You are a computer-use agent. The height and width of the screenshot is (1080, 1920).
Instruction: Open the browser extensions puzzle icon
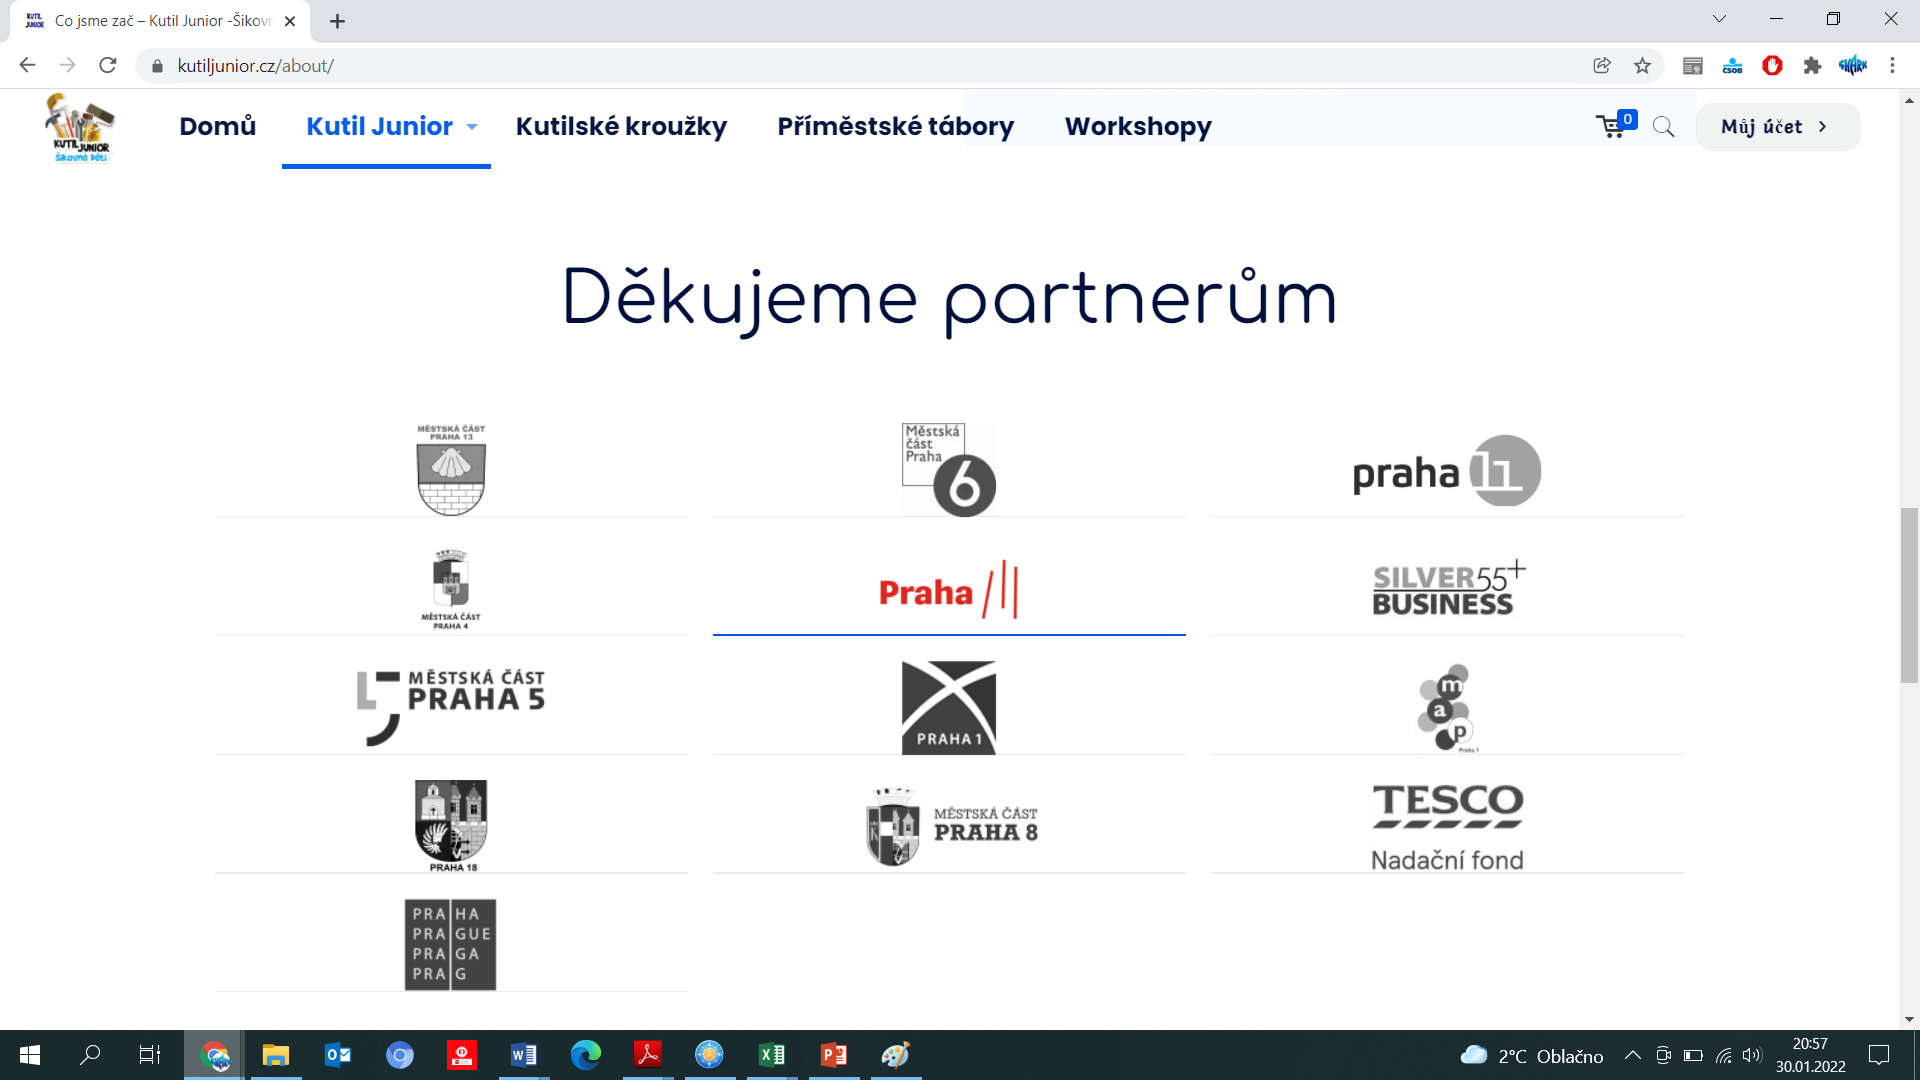point(1812,66)
